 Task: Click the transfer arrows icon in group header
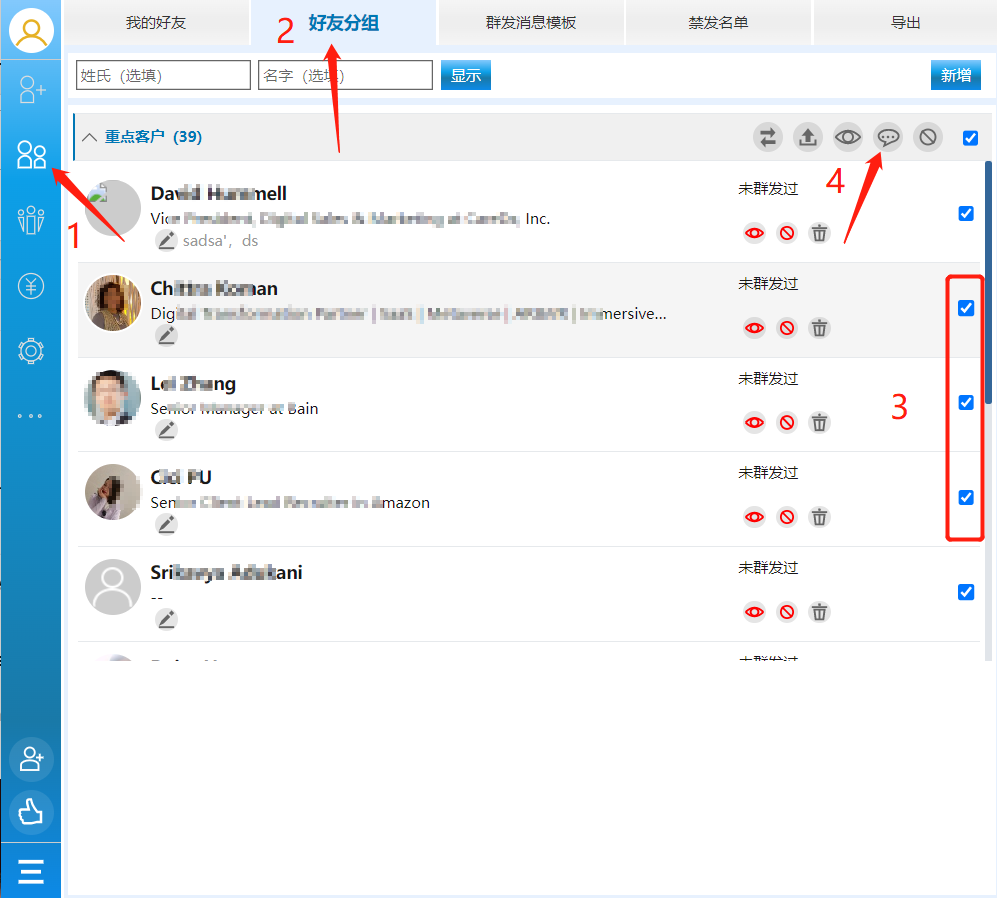(x=768, y=138)
